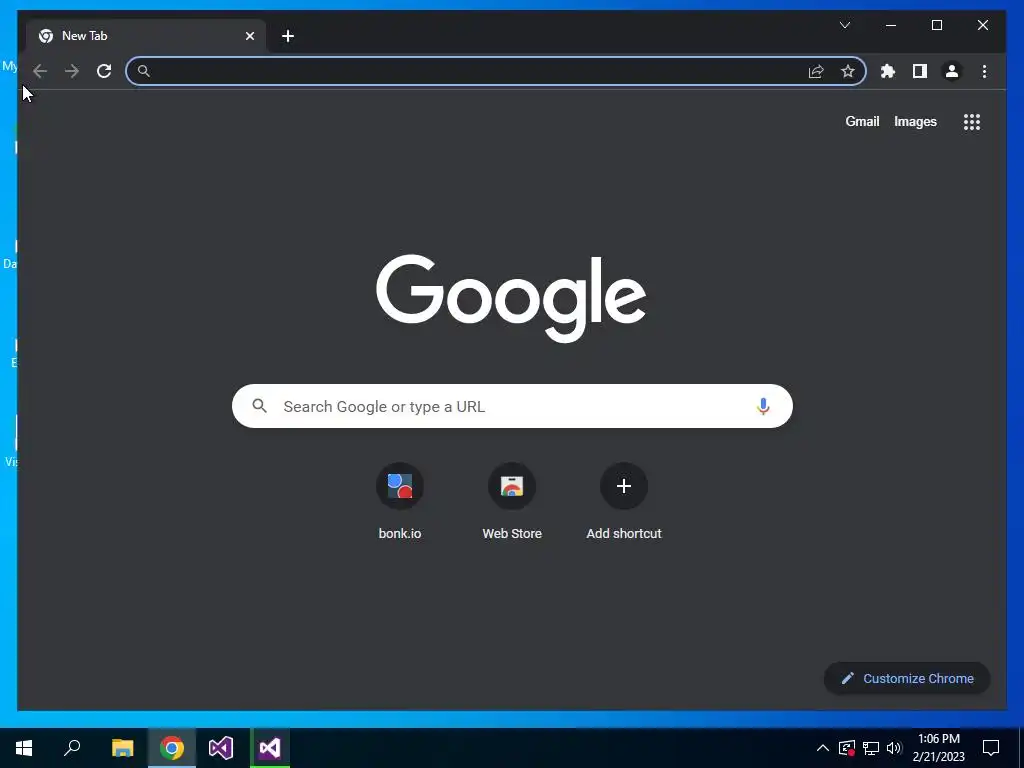
Task: Open the Extensions puzzle piece icon
Action: coord(888,71)
